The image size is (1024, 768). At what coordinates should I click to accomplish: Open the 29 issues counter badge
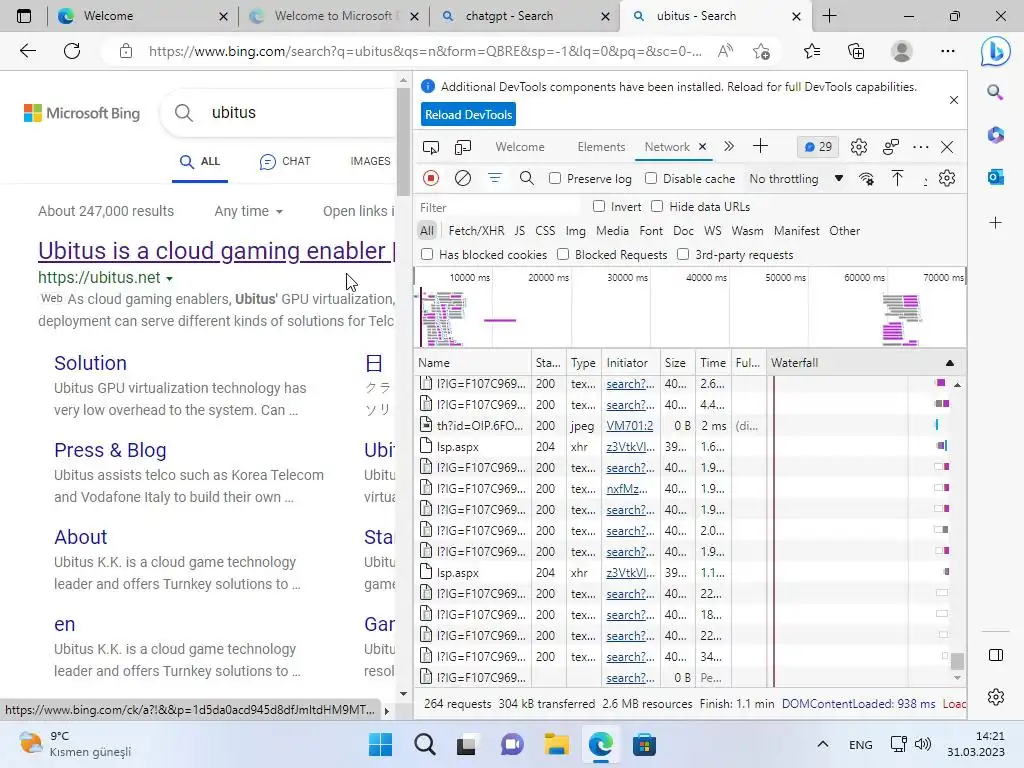point(818,147)
